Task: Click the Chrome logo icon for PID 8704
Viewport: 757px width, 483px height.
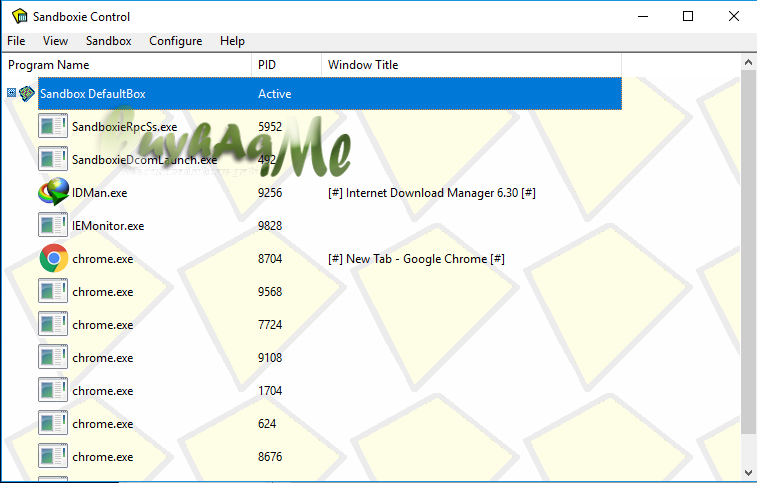Action: coord(54,258)
